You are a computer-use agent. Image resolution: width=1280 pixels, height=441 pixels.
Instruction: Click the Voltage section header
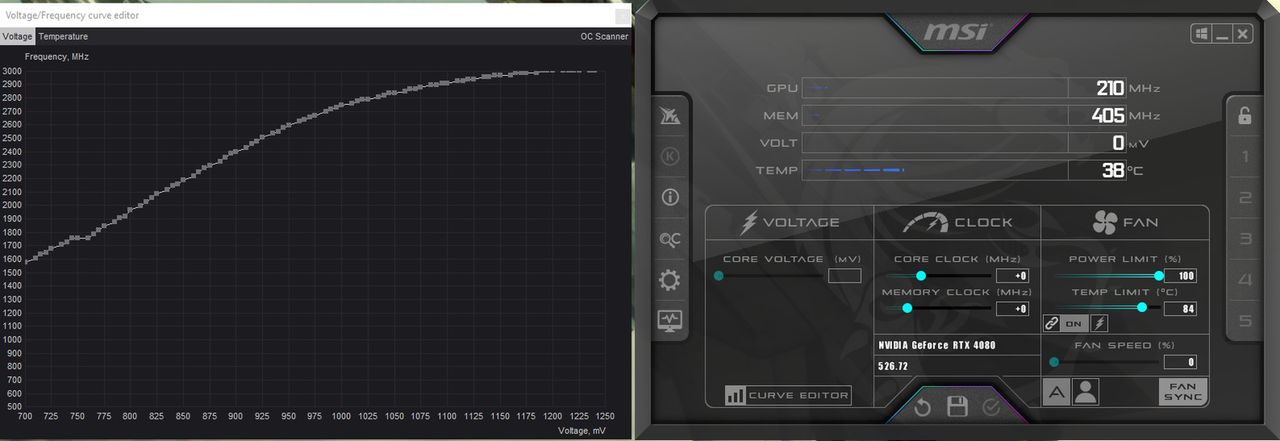789,222
